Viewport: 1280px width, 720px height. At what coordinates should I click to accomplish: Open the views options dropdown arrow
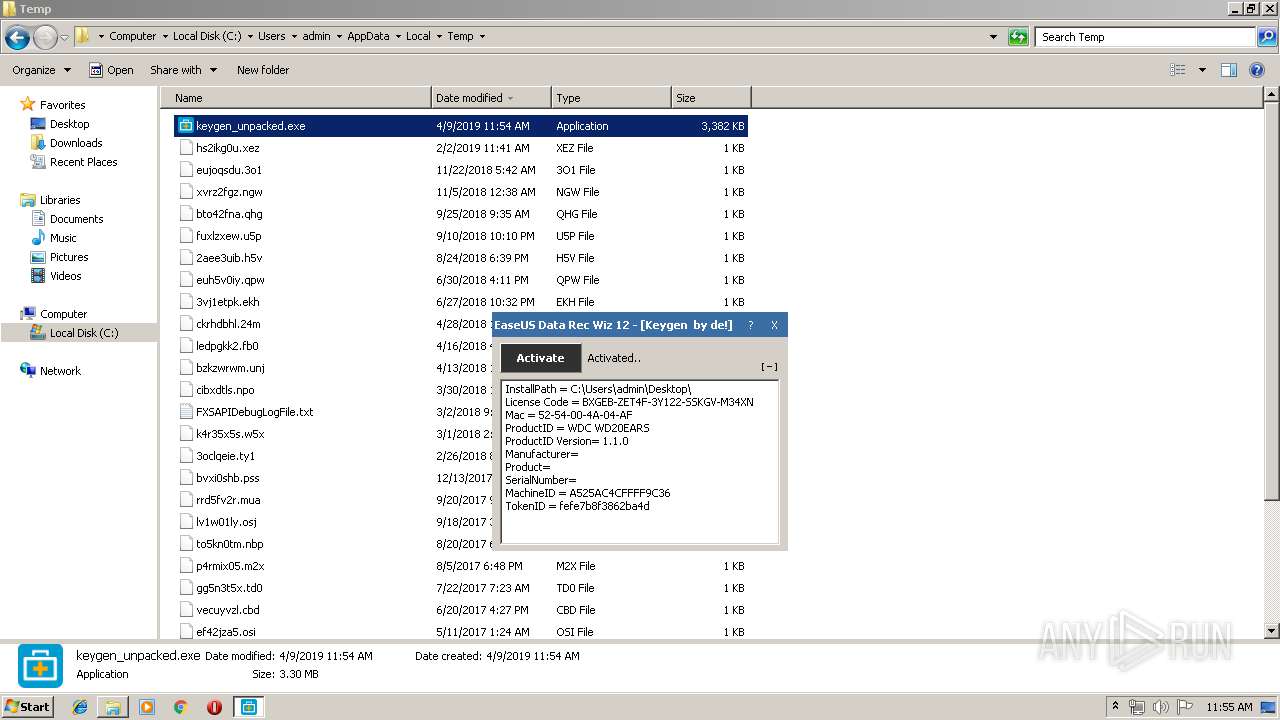pyautogui.click(x=1202, y=70)
